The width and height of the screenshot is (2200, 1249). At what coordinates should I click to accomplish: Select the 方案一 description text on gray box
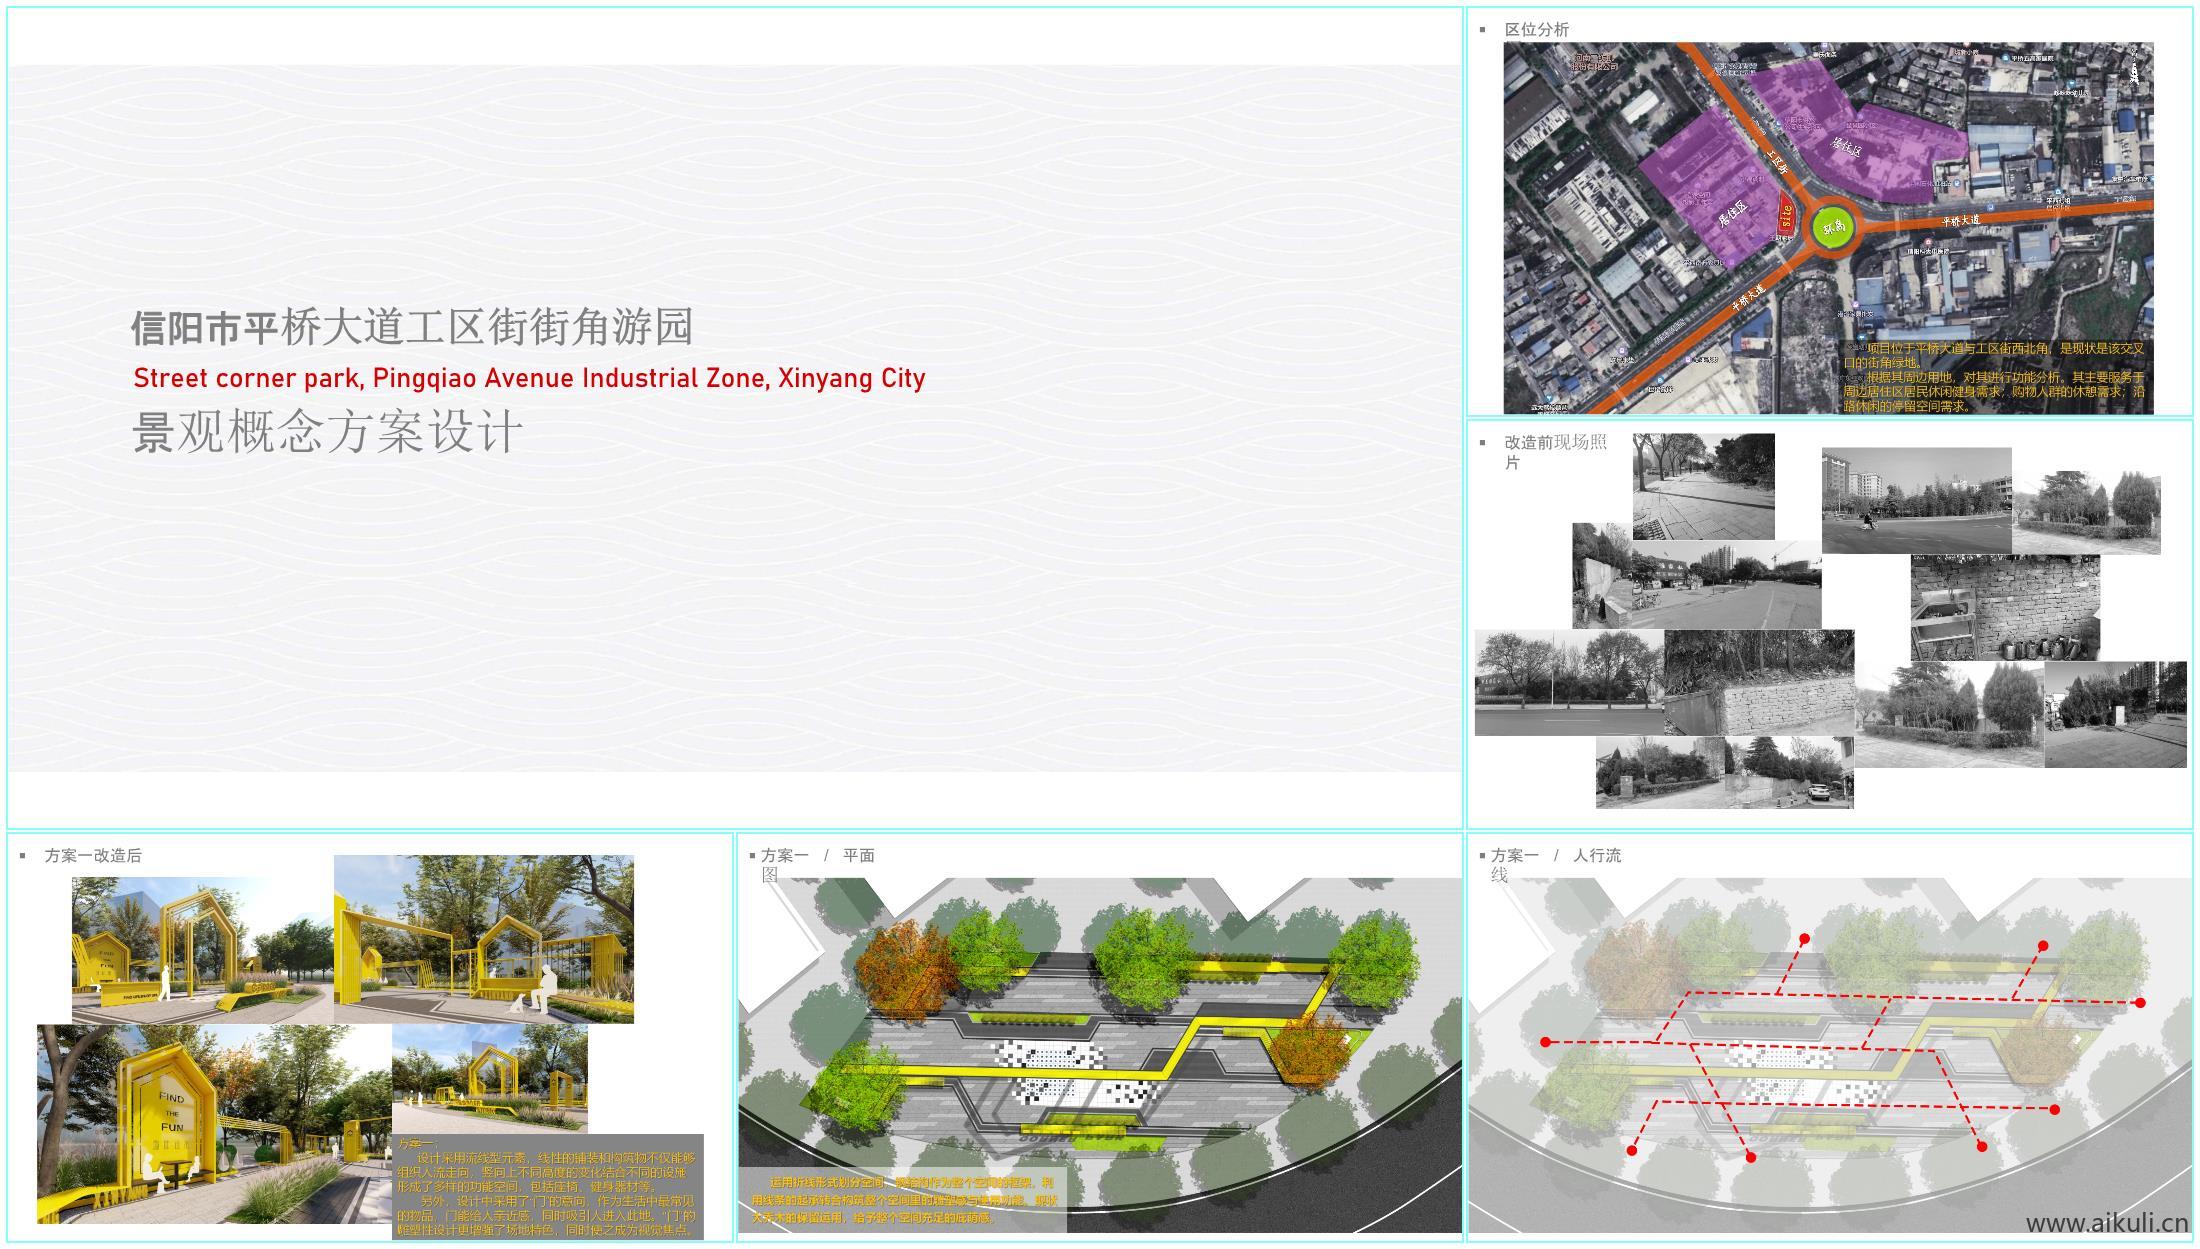(x=547, y=1187)
